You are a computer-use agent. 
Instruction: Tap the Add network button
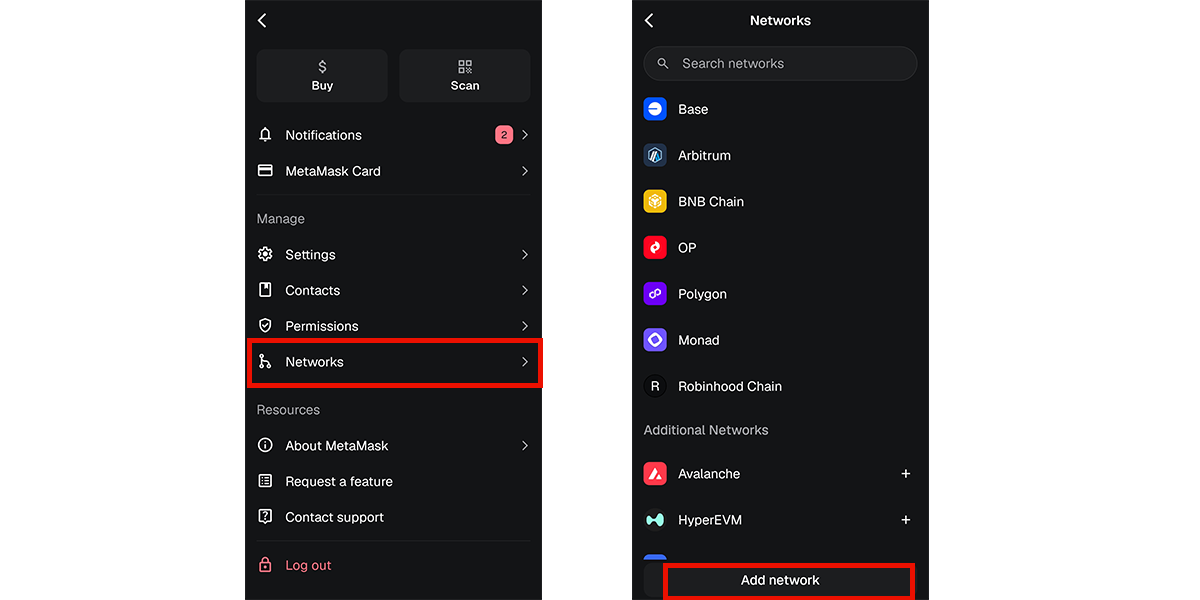tap(780, 580)
